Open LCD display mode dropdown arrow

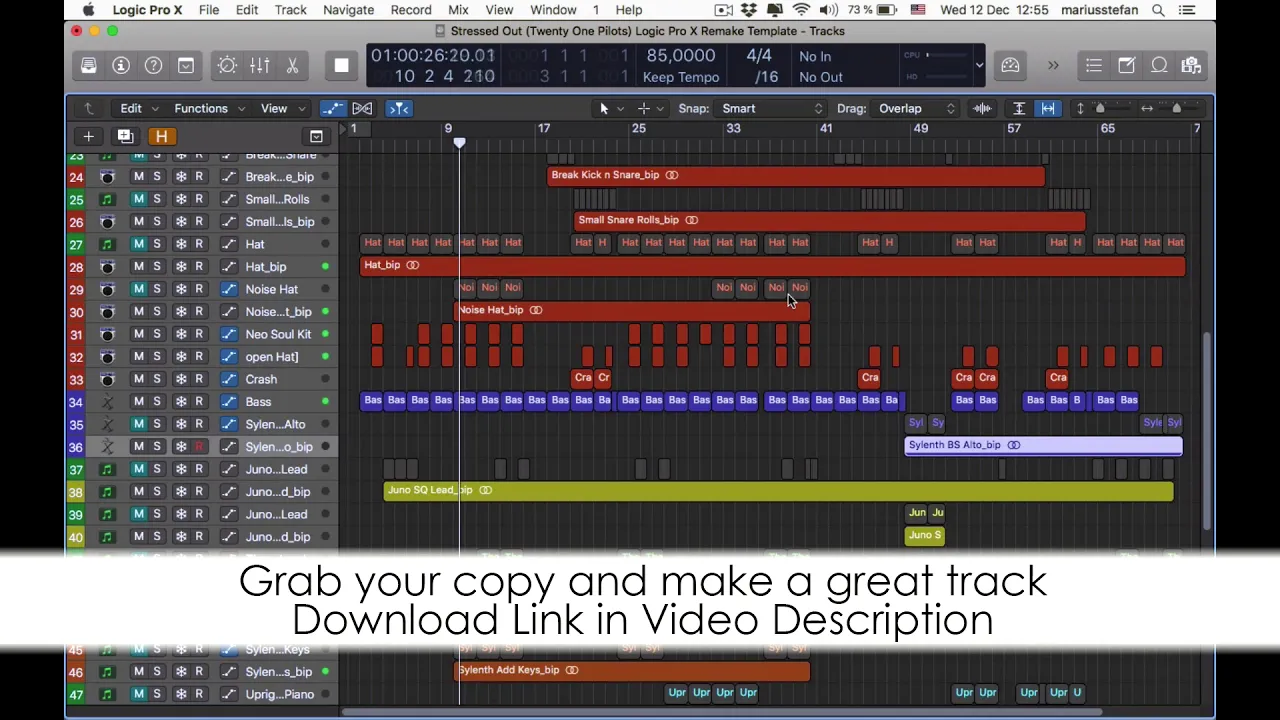pyautogui.click(x=979, y=66)
